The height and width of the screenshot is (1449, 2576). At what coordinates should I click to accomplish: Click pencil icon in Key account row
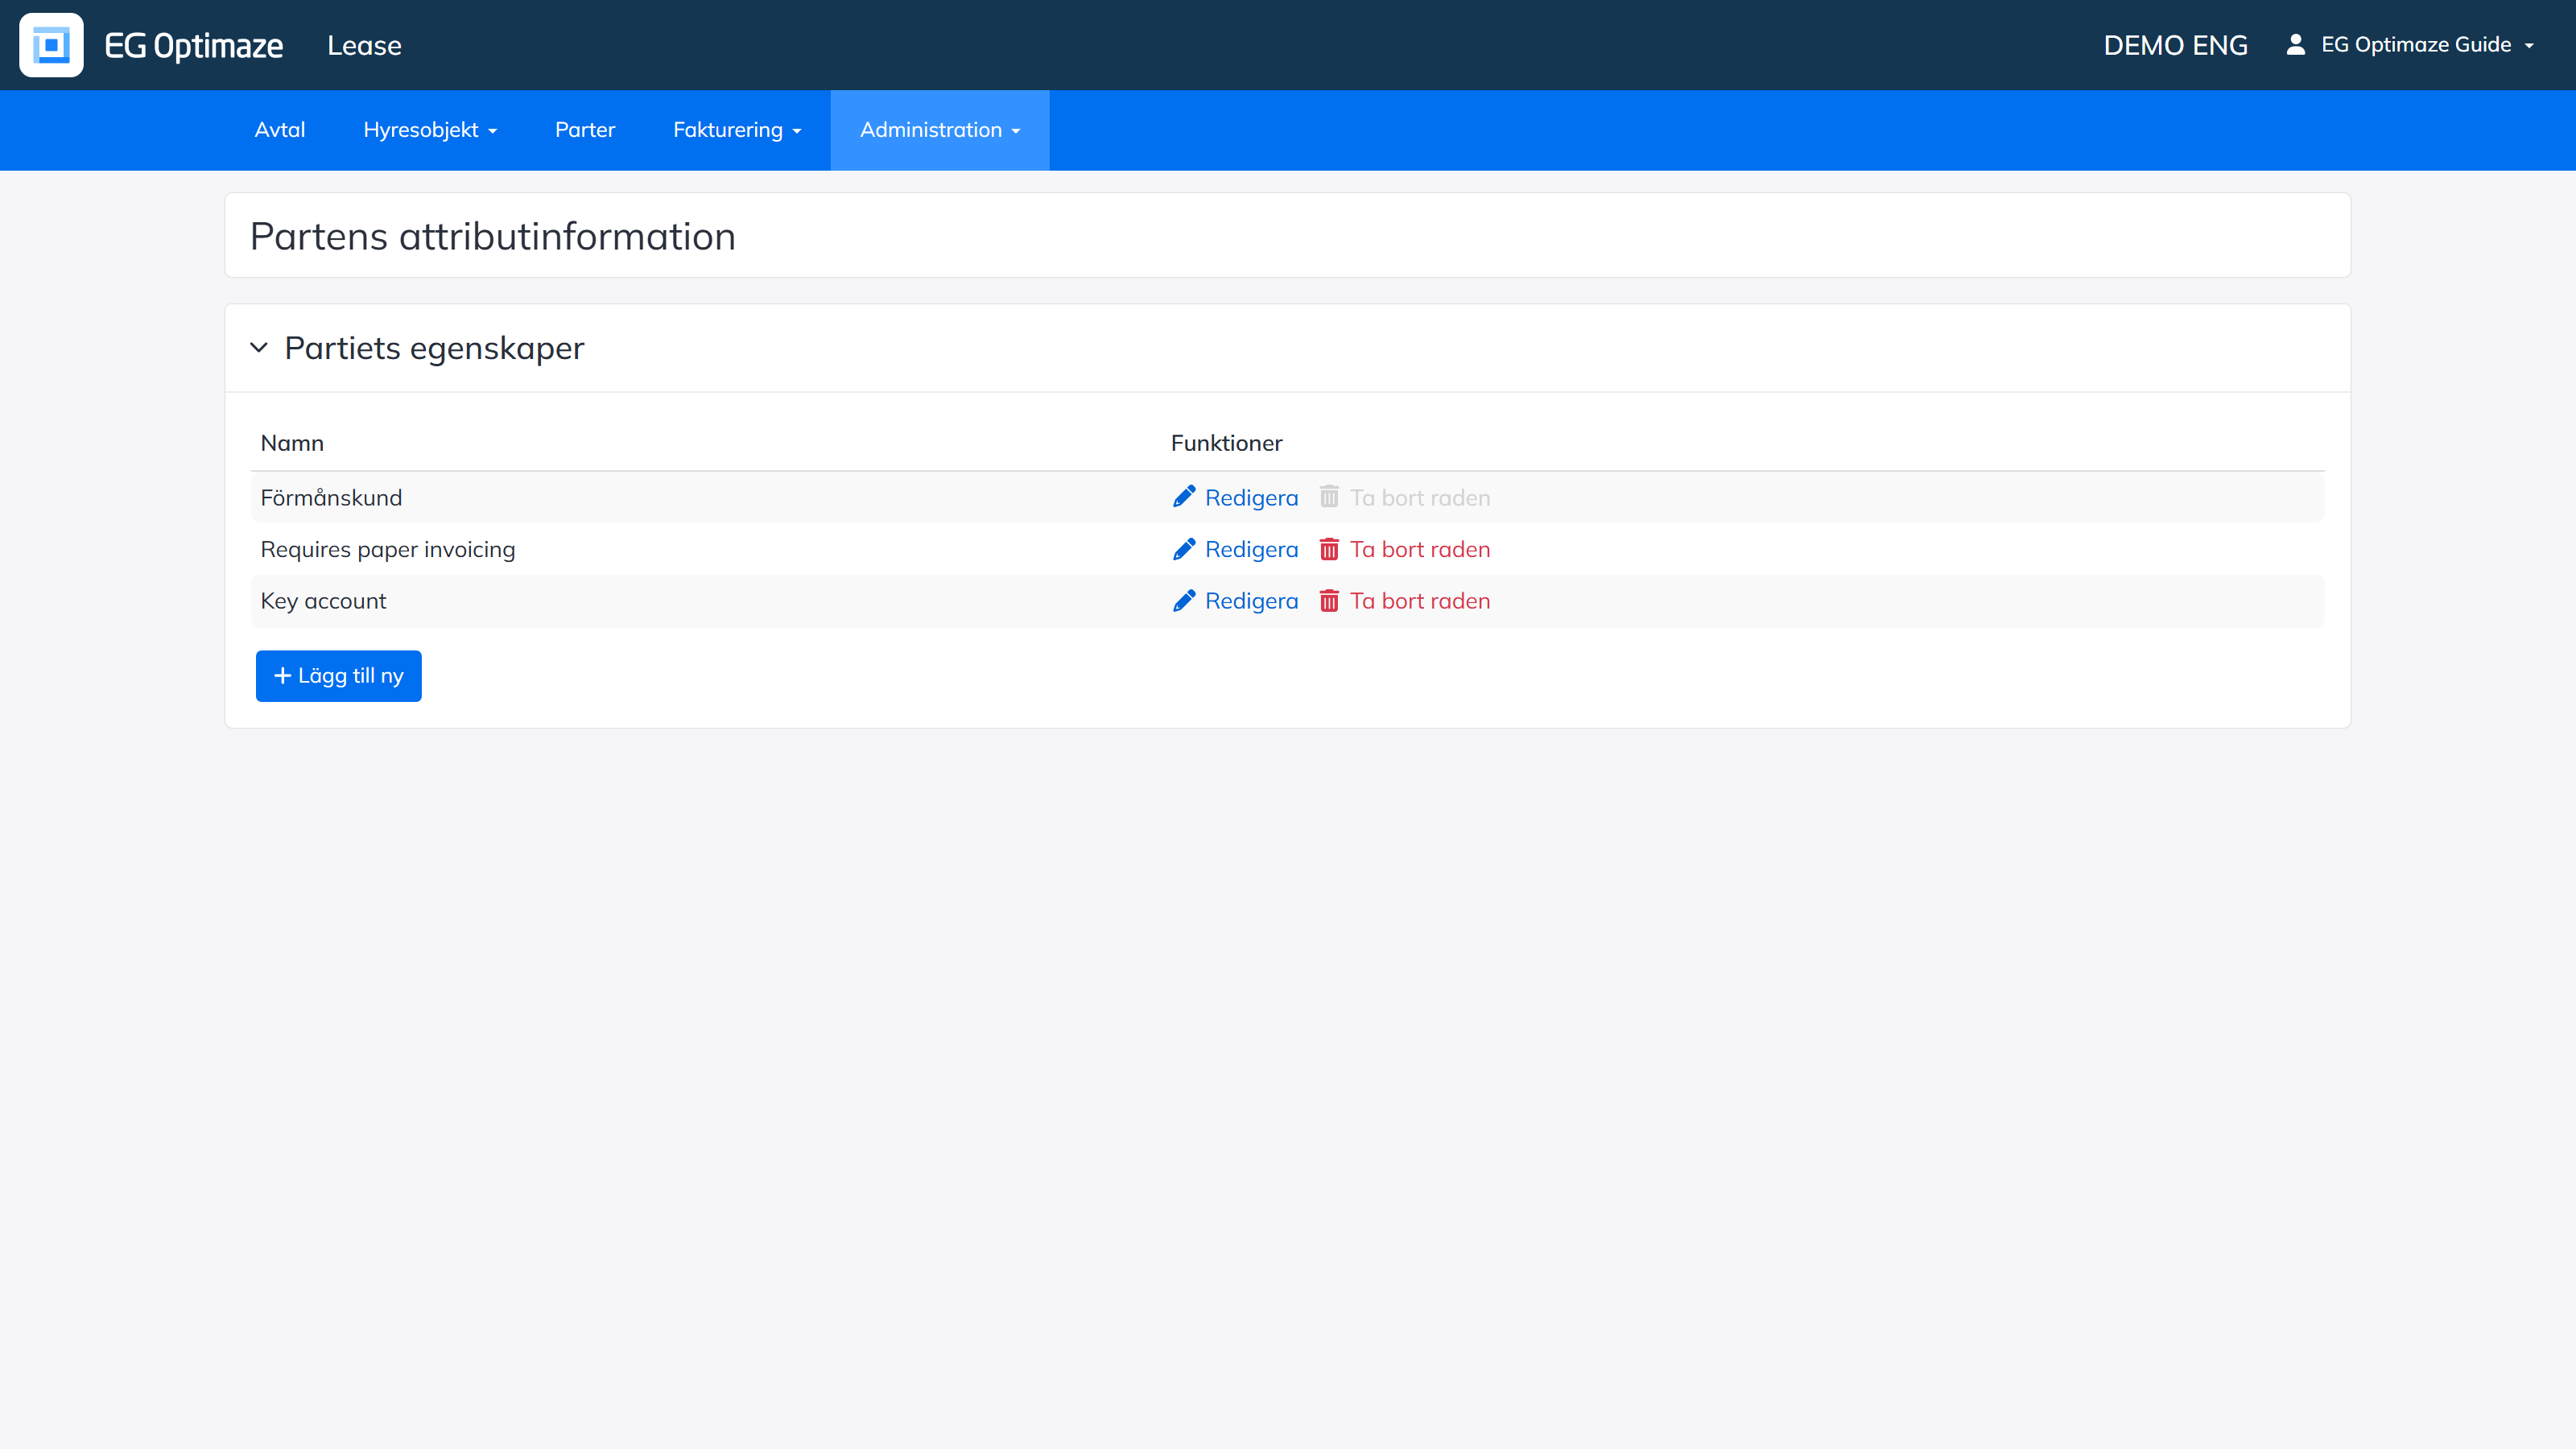[1184, 601]
